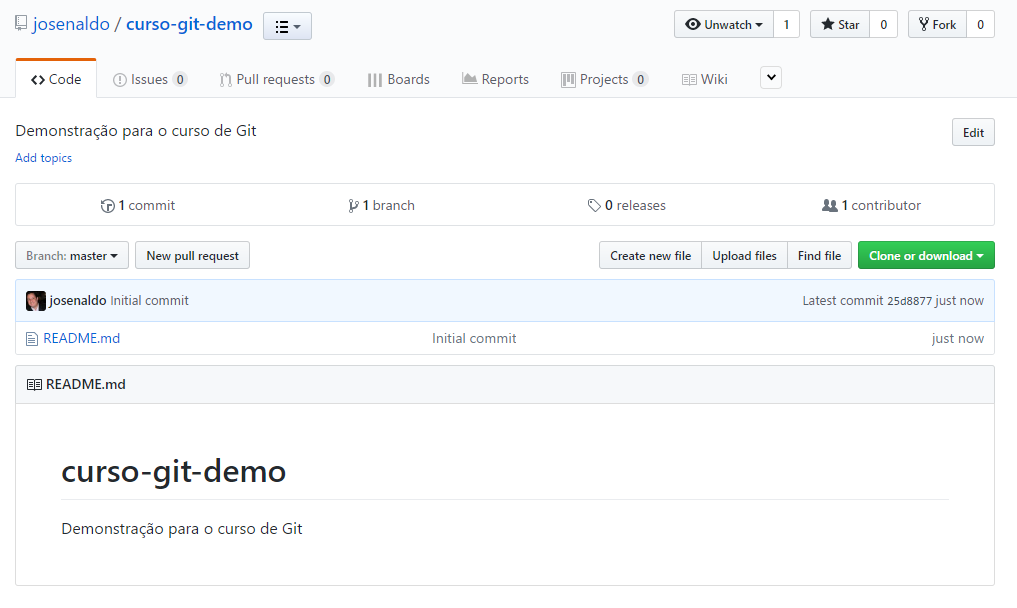Click the pull request icon on tab
1017x608 pixels.
pyautogui.click(x=225, y=80)
